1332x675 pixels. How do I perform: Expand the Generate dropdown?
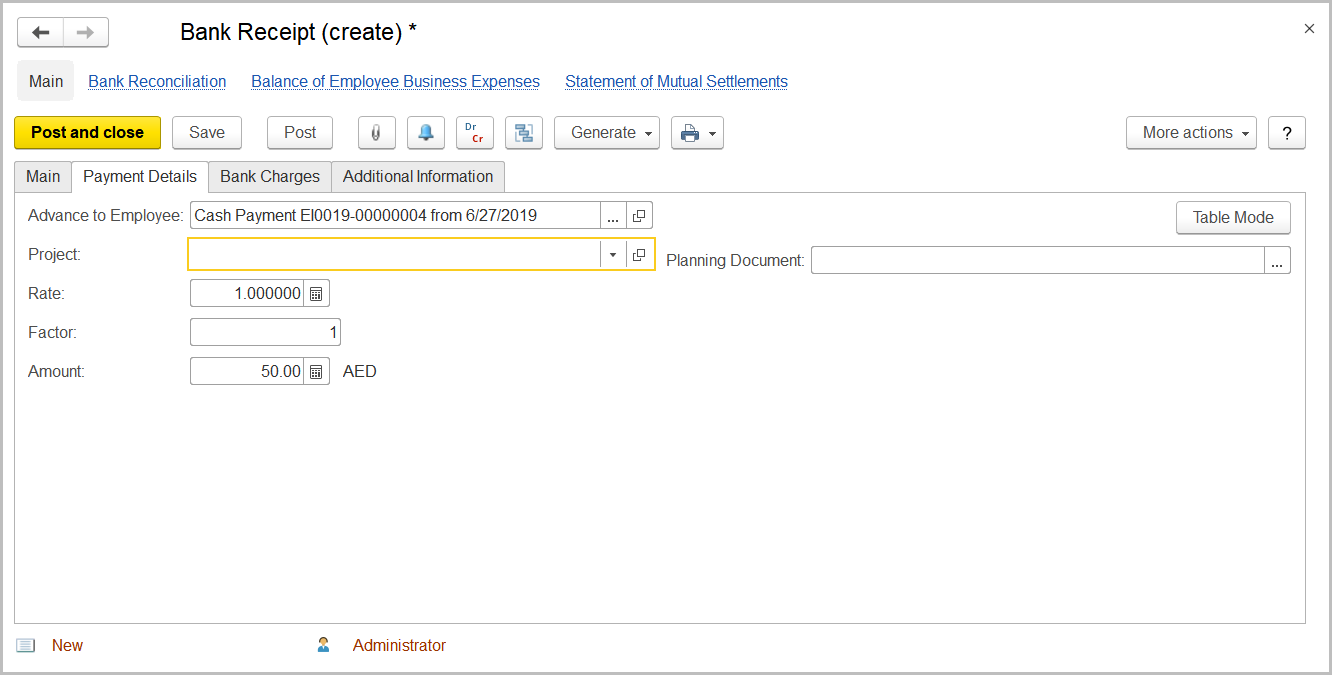click(606, 132)
